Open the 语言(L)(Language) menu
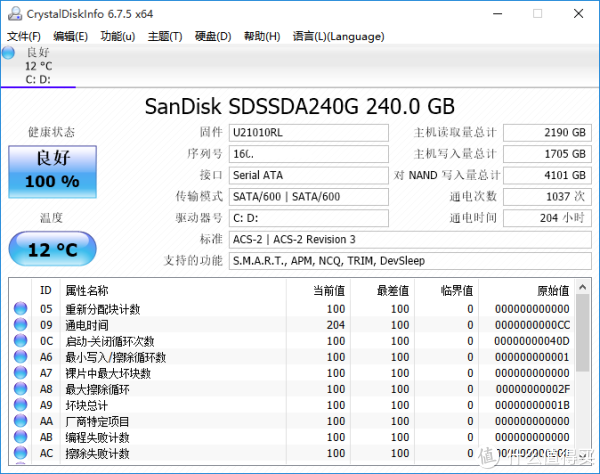The image size is (600, 474). (339, 36)
